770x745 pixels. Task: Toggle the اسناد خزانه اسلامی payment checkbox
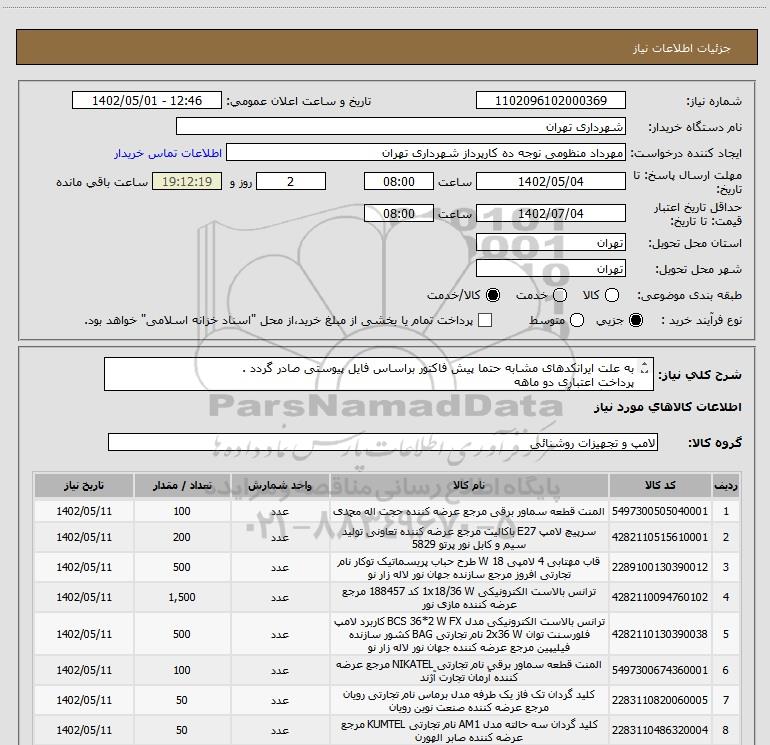click(x=485, y=320)
